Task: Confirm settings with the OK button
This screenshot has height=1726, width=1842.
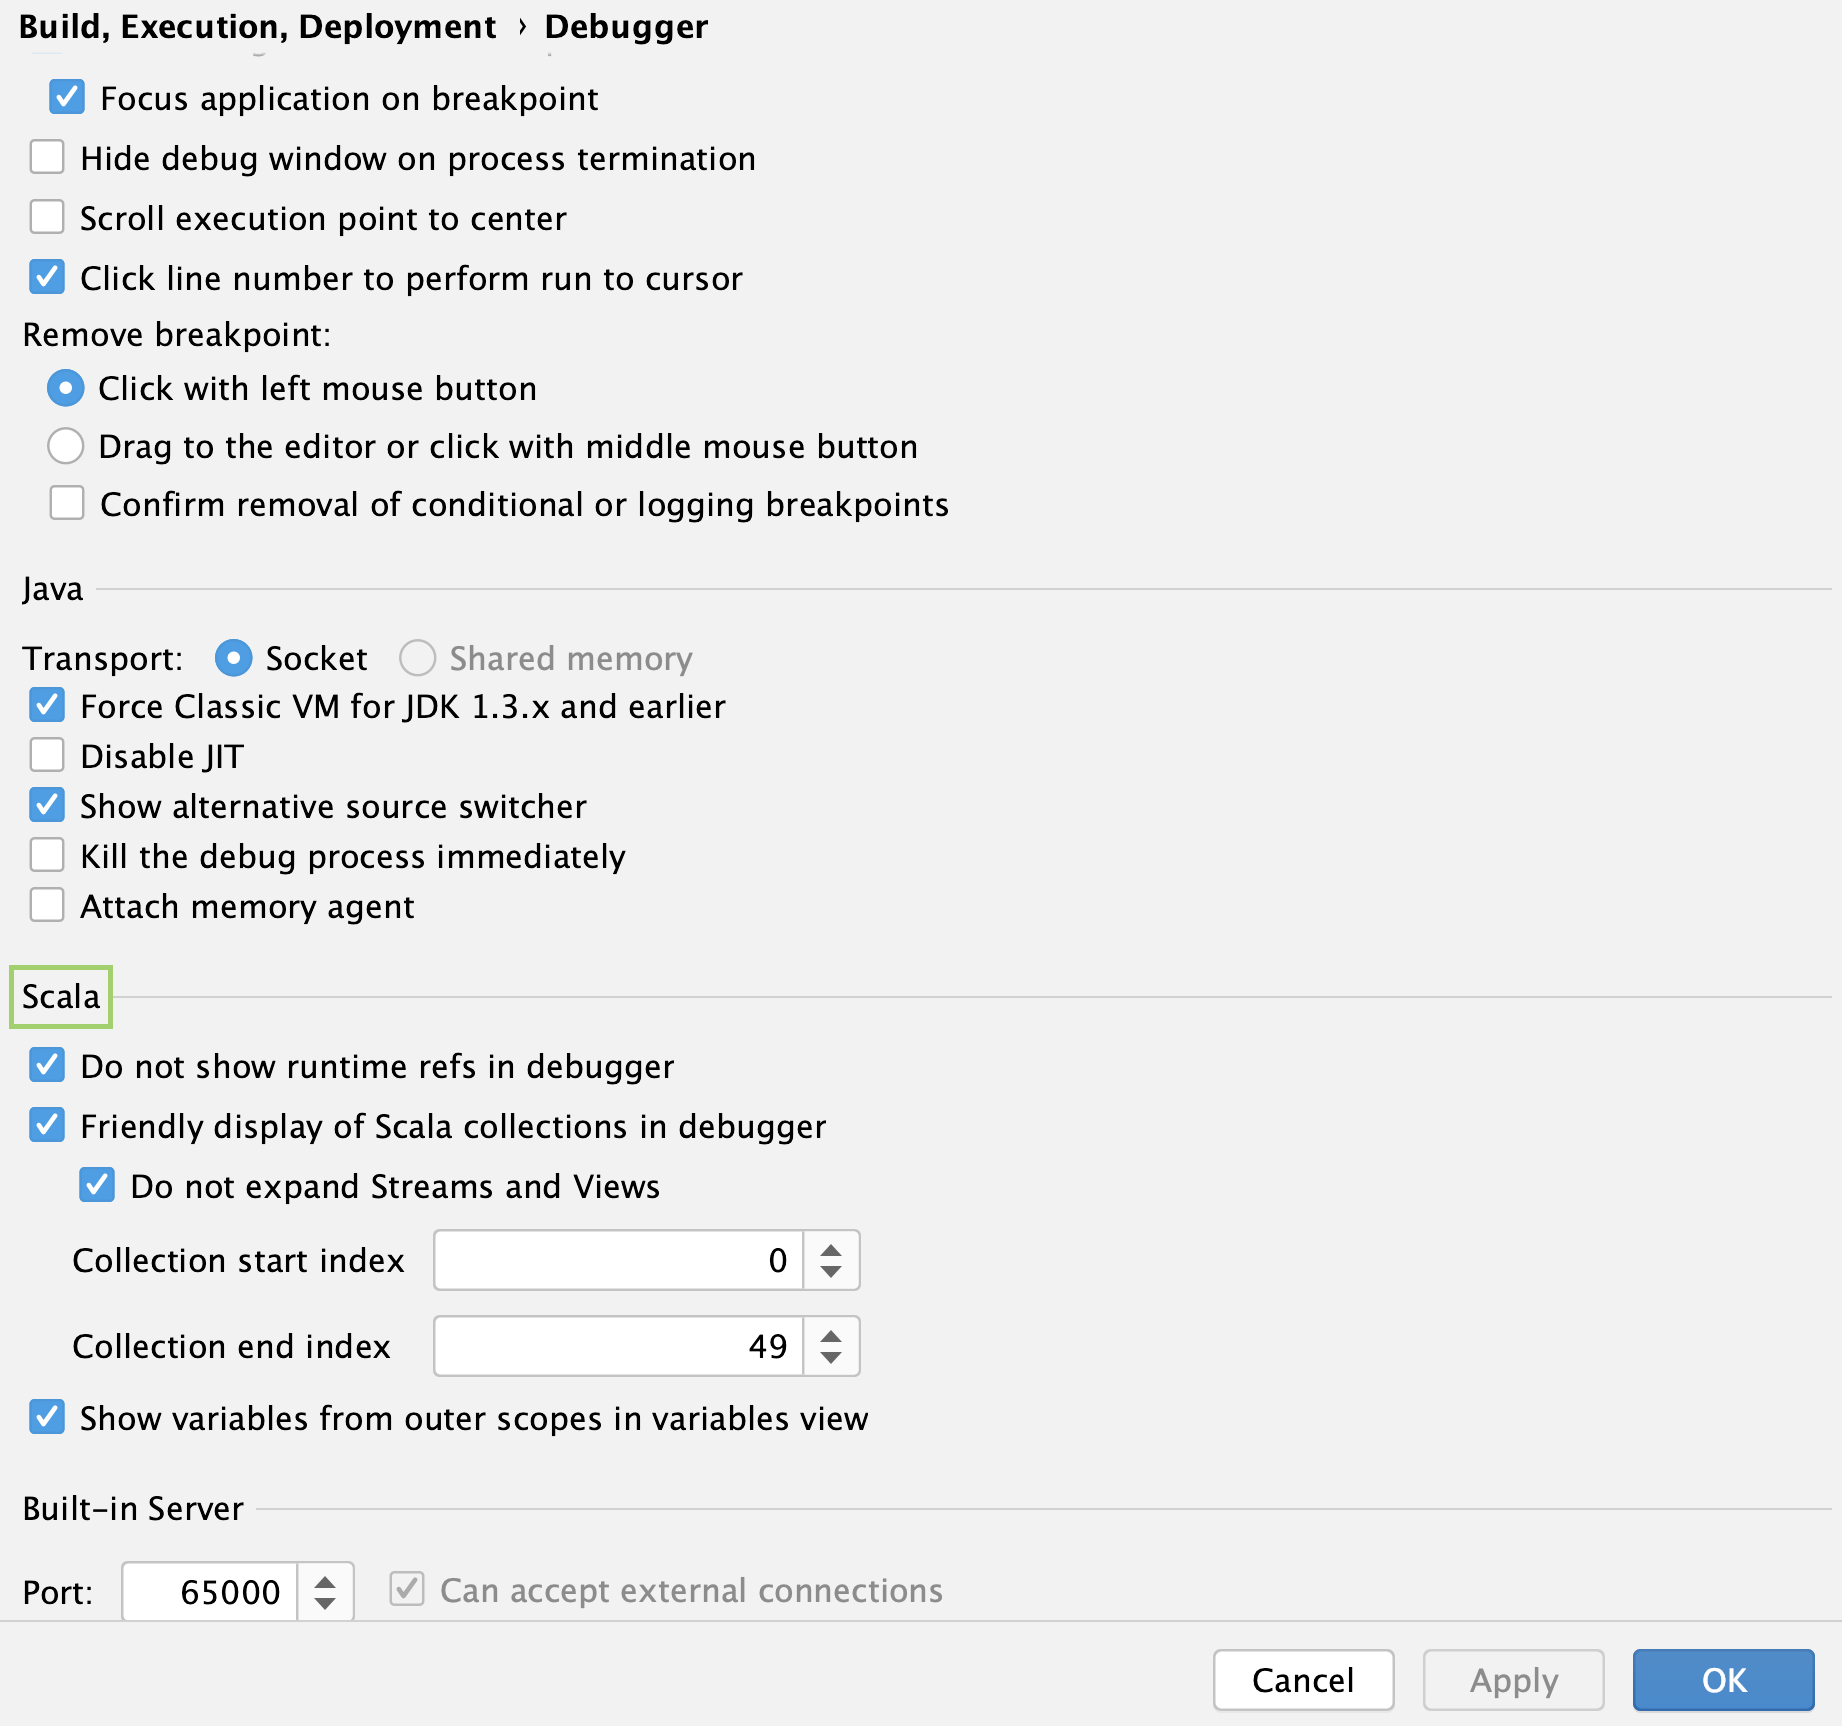Action: pyautogui.click(x=1723, y=1680)
